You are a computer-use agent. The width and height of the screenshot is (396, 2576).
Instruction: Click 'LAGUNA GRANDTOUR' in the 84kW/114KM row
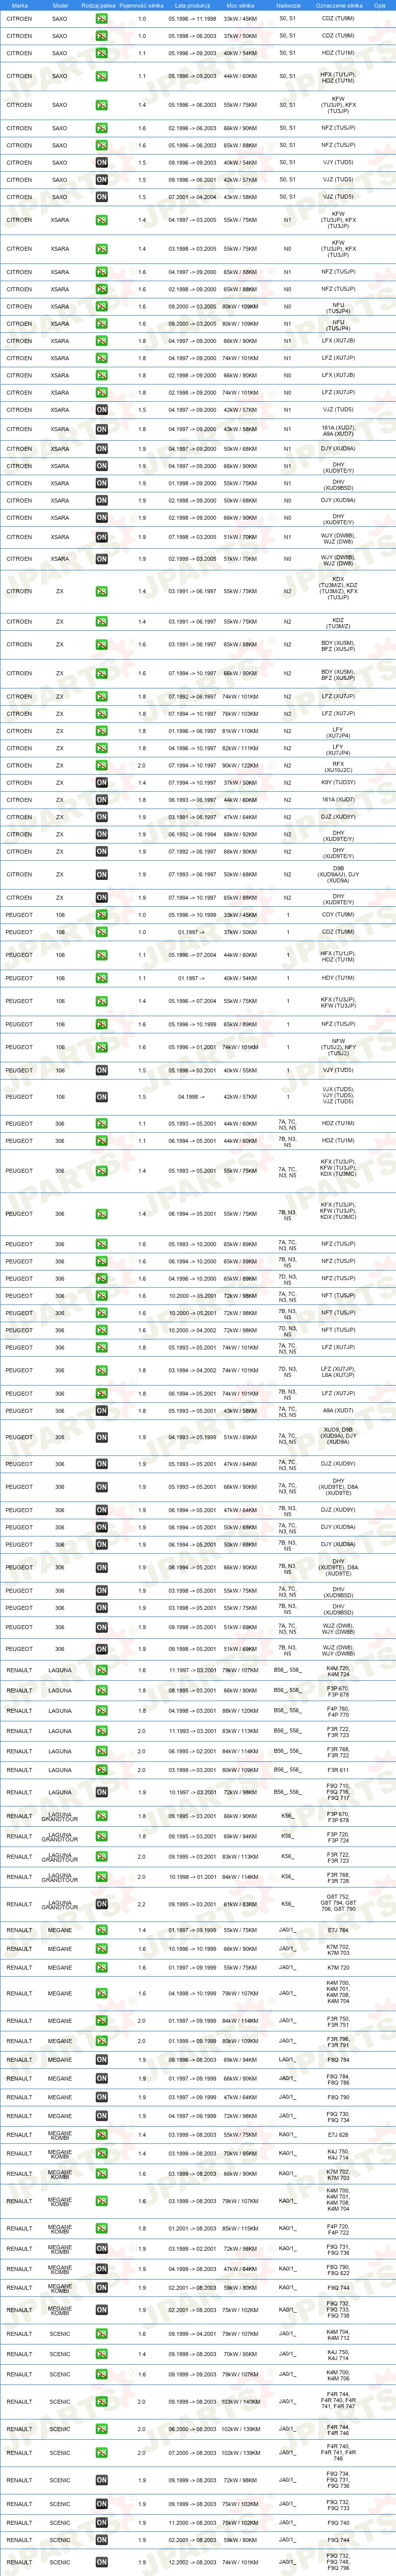[60, 1877]
